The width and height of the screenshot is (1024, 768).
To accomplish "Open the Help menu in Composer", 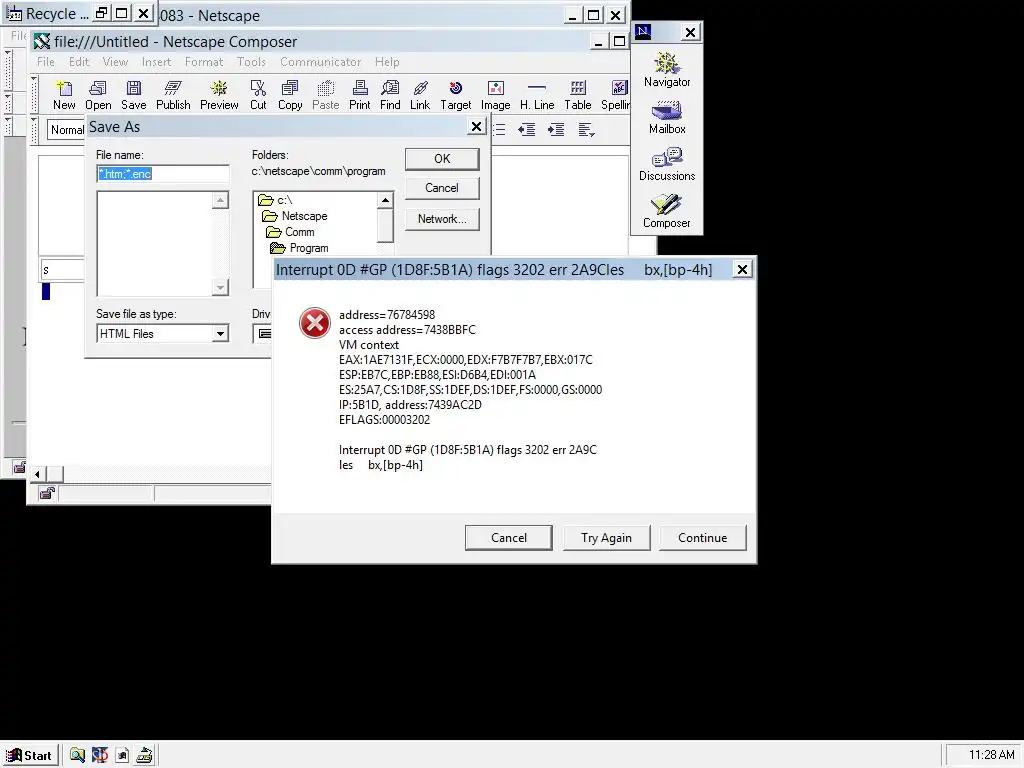I will [x=387, y=62].
